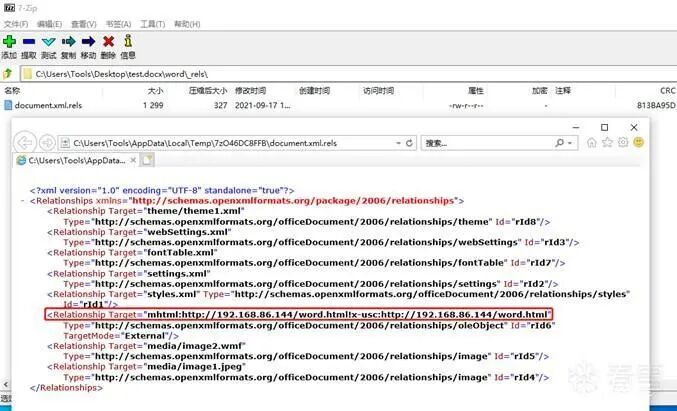Image resolution: width=677 pixels, height=411 pixels.
Task: Click the blue Extract (提取) minus icon
Action: point(29,41)
